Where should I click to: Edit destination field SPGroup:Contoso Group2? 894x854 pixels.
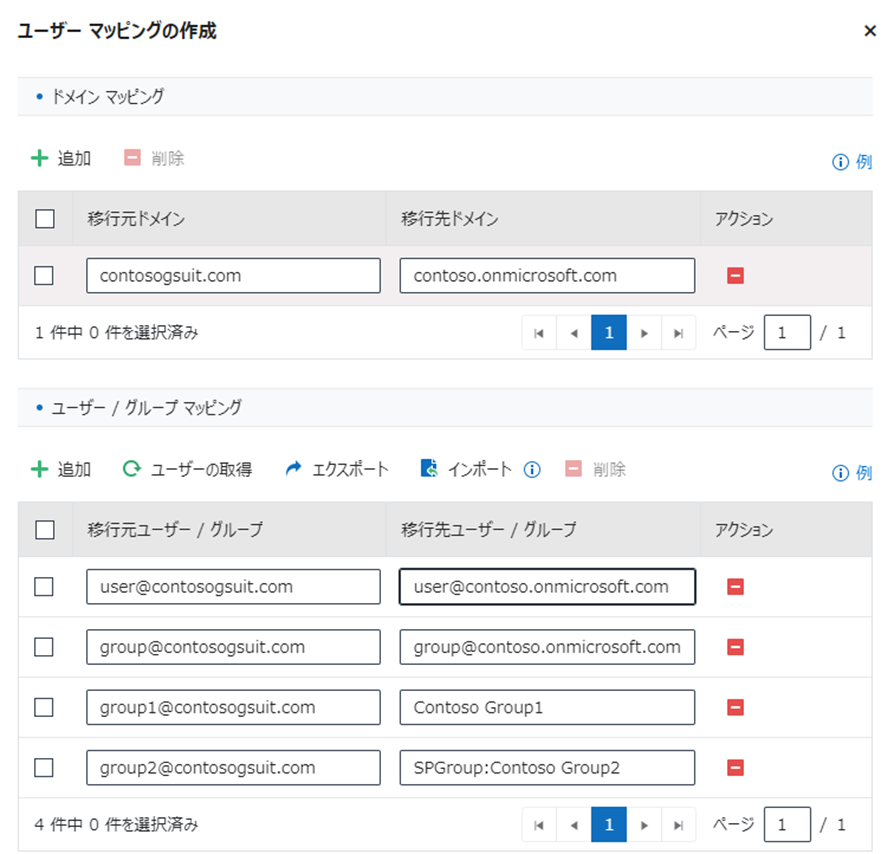(547, 768)
